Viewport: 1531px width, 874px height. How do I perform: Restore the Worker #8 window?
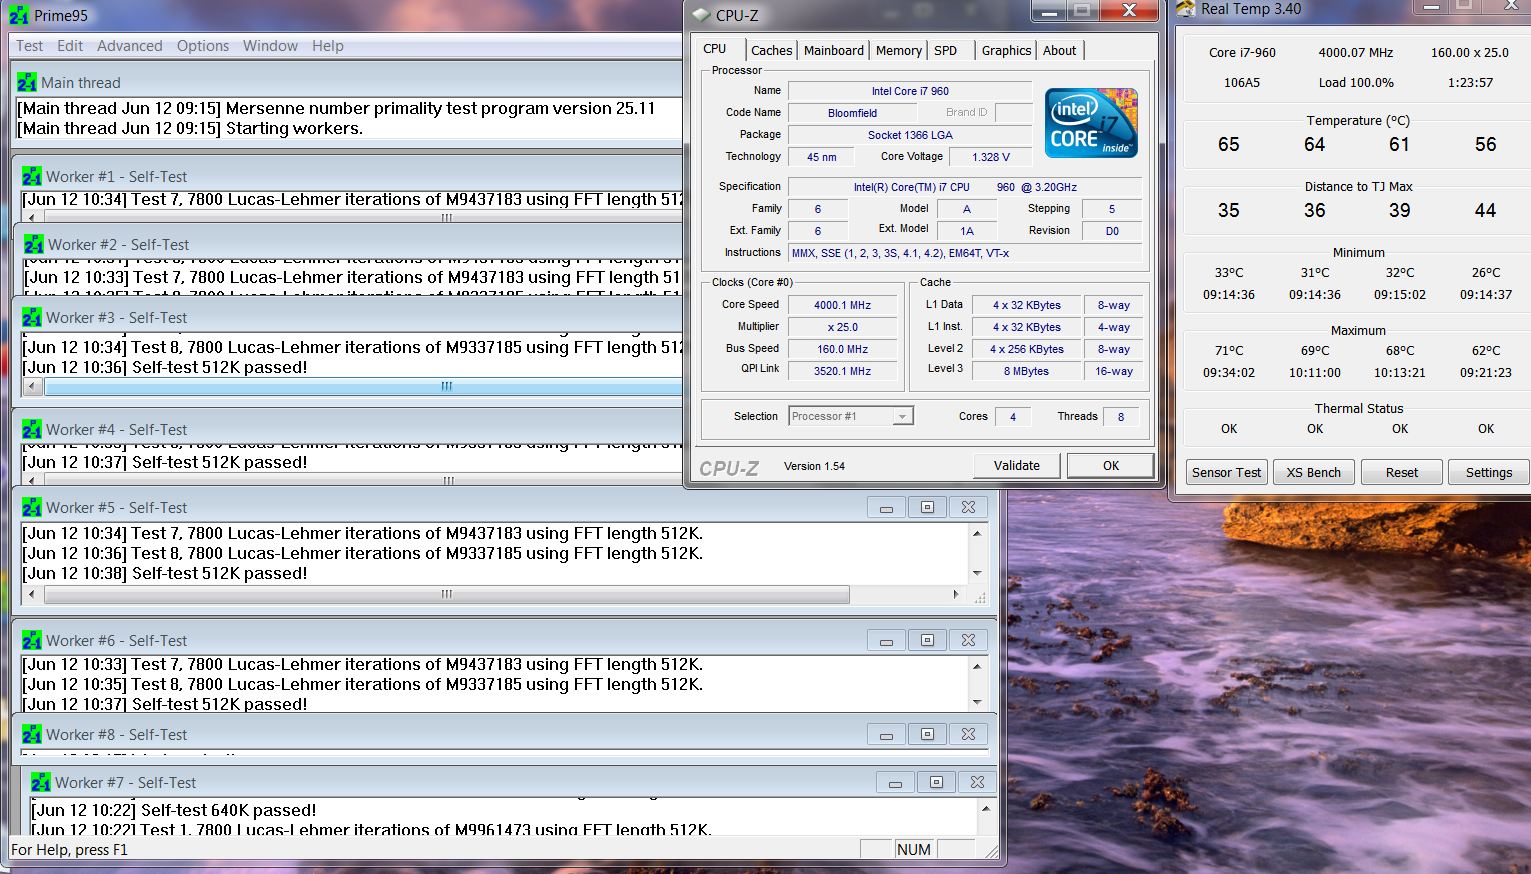927,734
